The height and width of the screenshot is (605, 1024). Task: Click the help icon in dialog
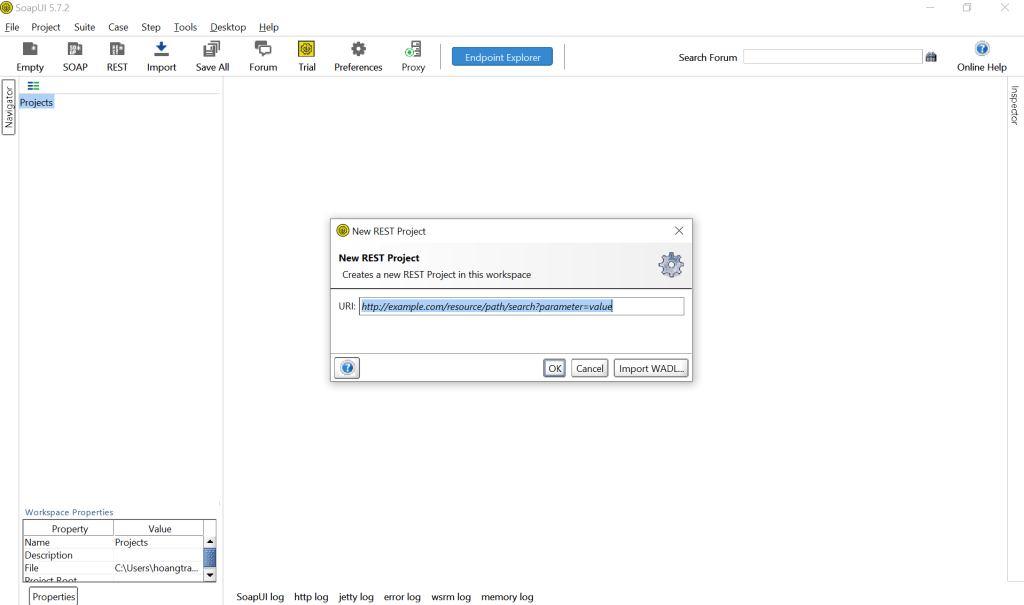[347, 368]
